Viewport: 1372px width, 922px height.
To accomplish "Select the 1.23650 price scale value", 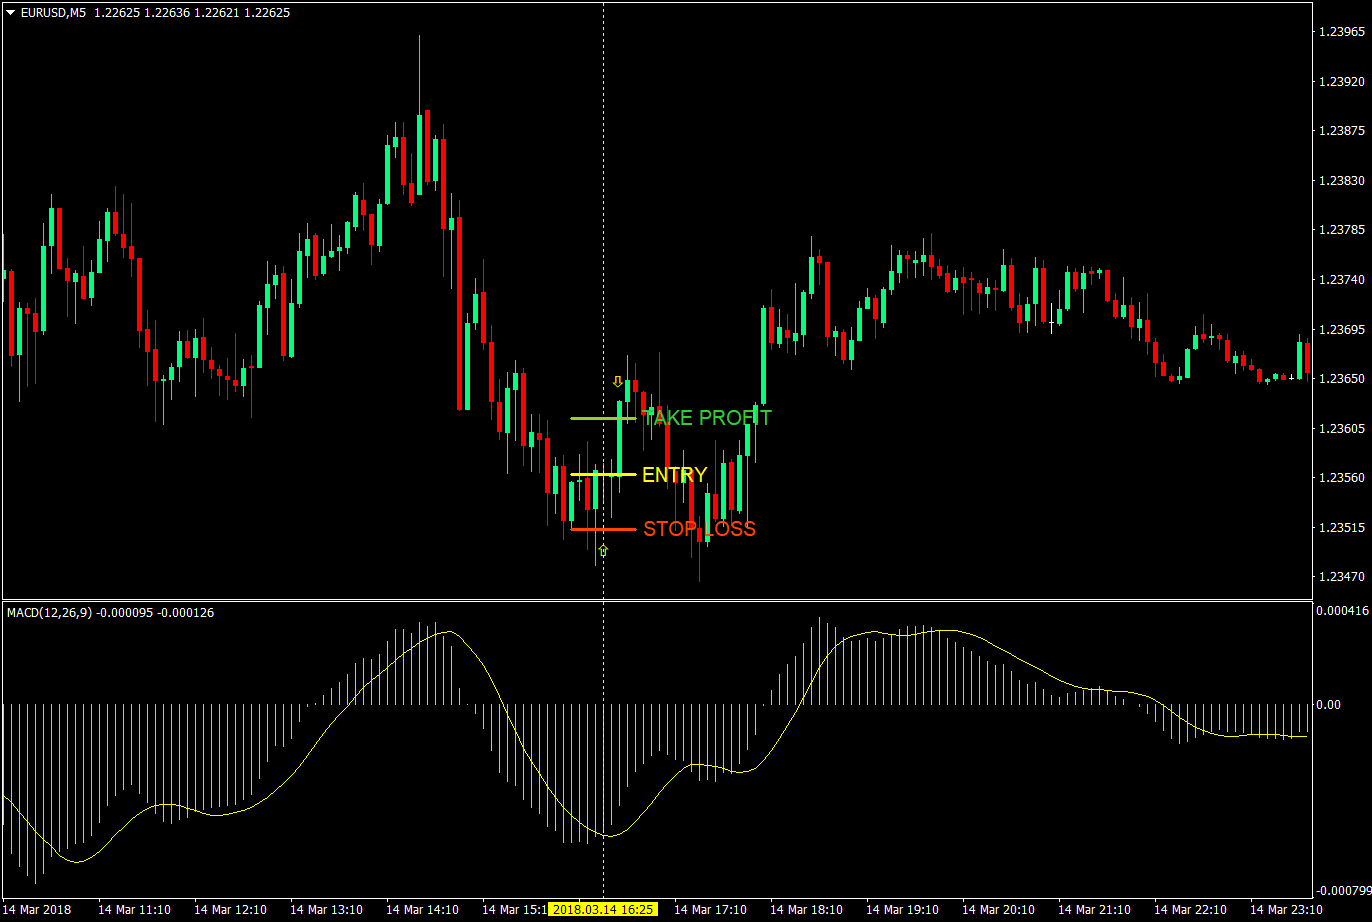I will [x=1344, y=378].
